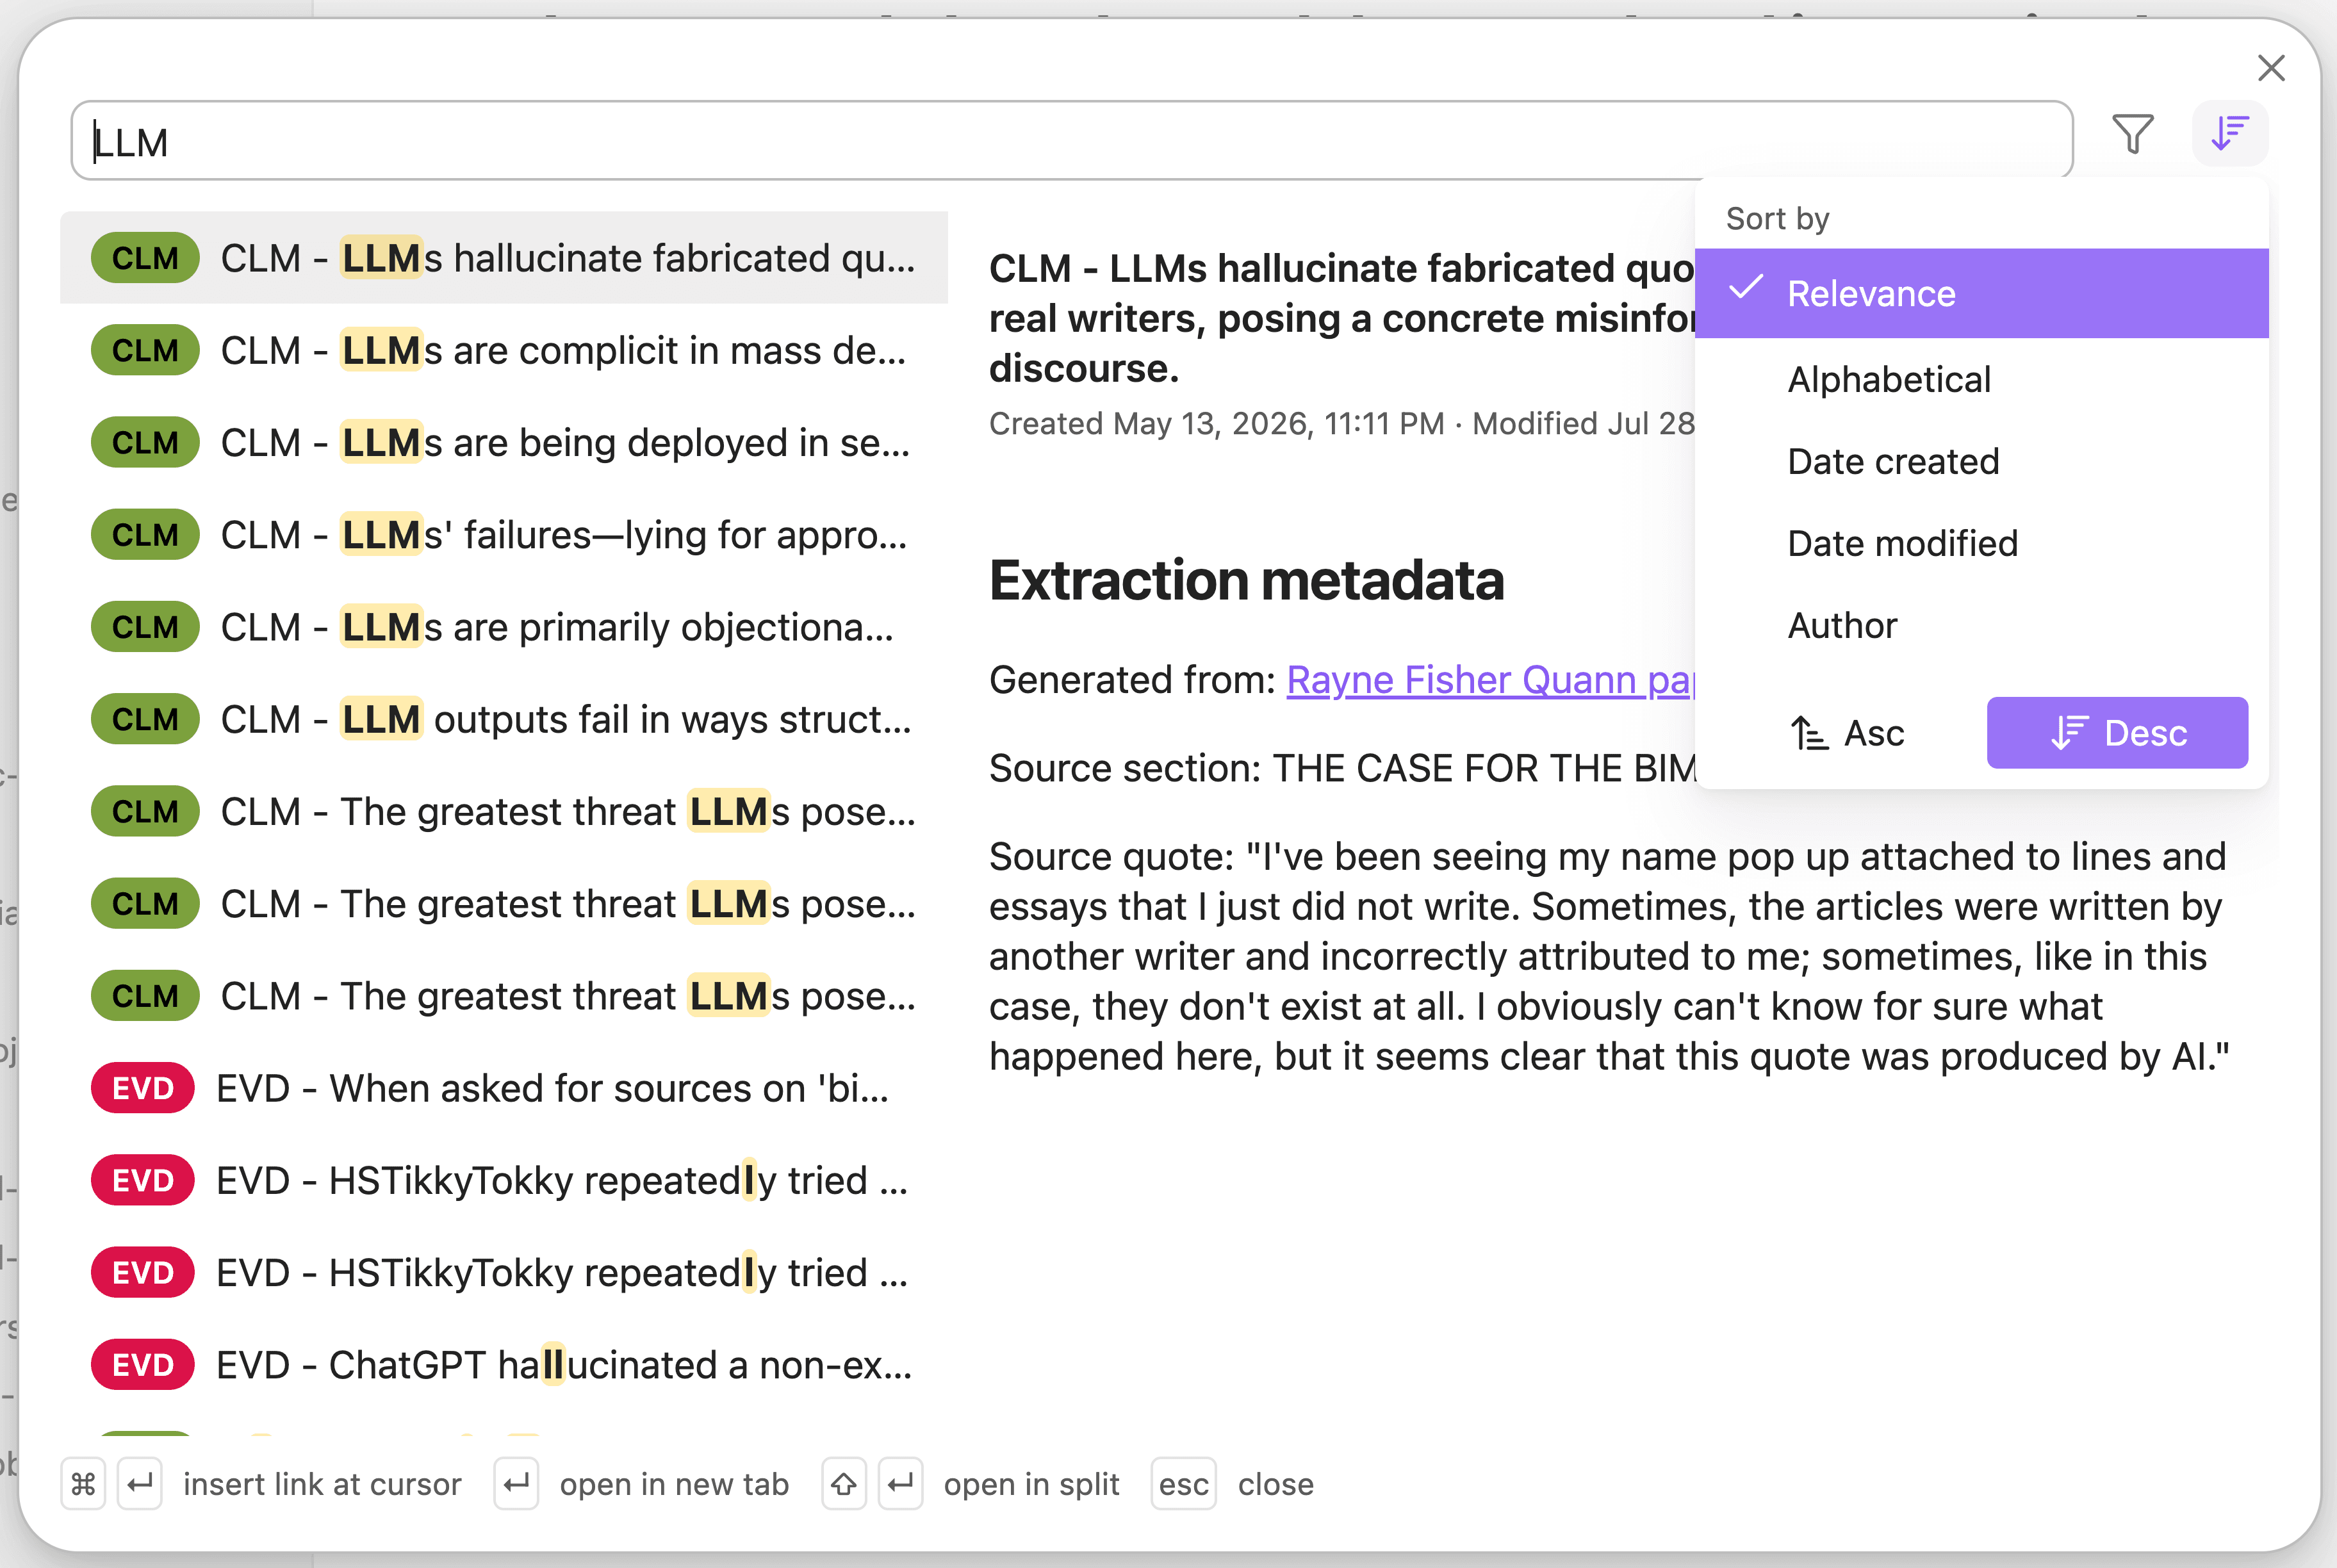
Task: Open result 'LLMs are primarily objectiona...'
Action: click(x=504, y=627)
